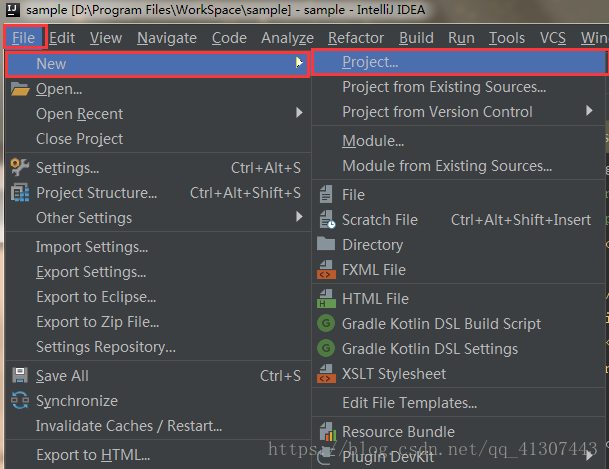Choose Project... in the New submenu

(459, 62)
